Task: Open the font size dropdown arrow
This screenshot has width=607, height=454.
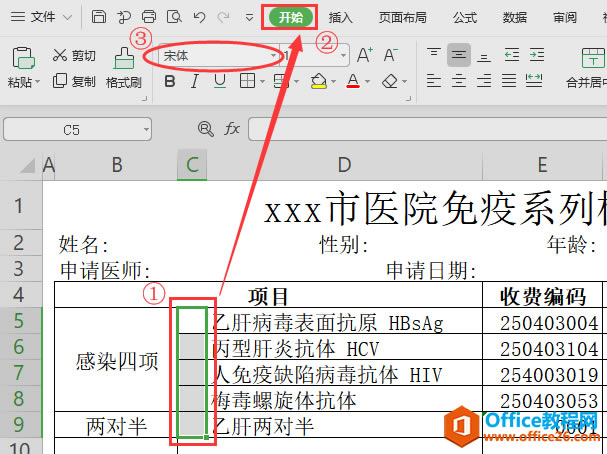Action: tap(343, 57)
